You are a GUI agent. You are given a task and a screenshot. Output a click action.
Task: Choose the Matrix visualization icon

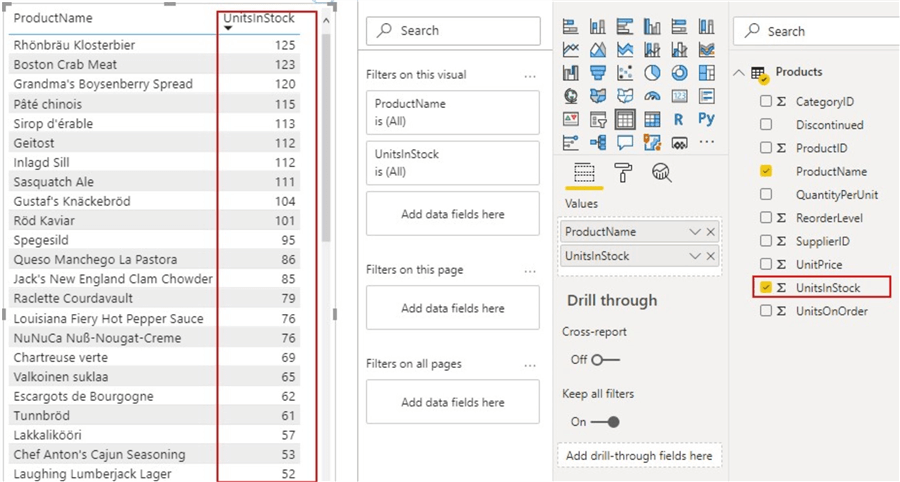click(x=652, y=119)
